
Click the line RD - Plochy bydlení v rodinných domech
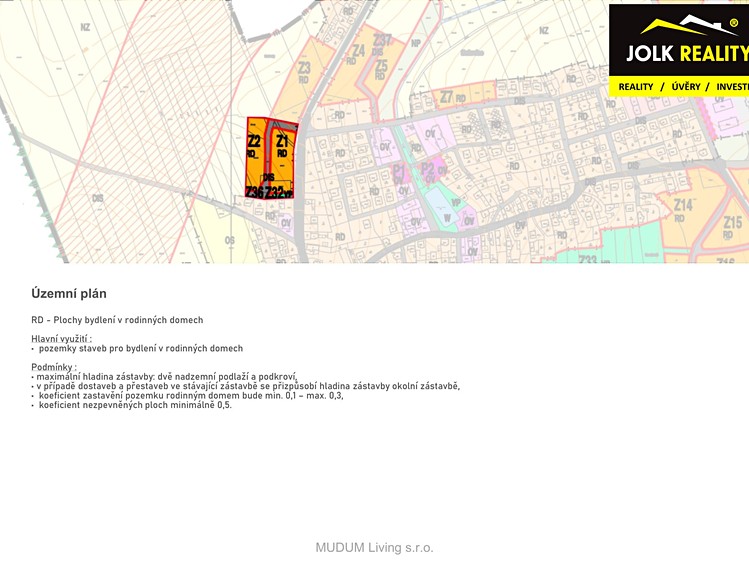117,320
